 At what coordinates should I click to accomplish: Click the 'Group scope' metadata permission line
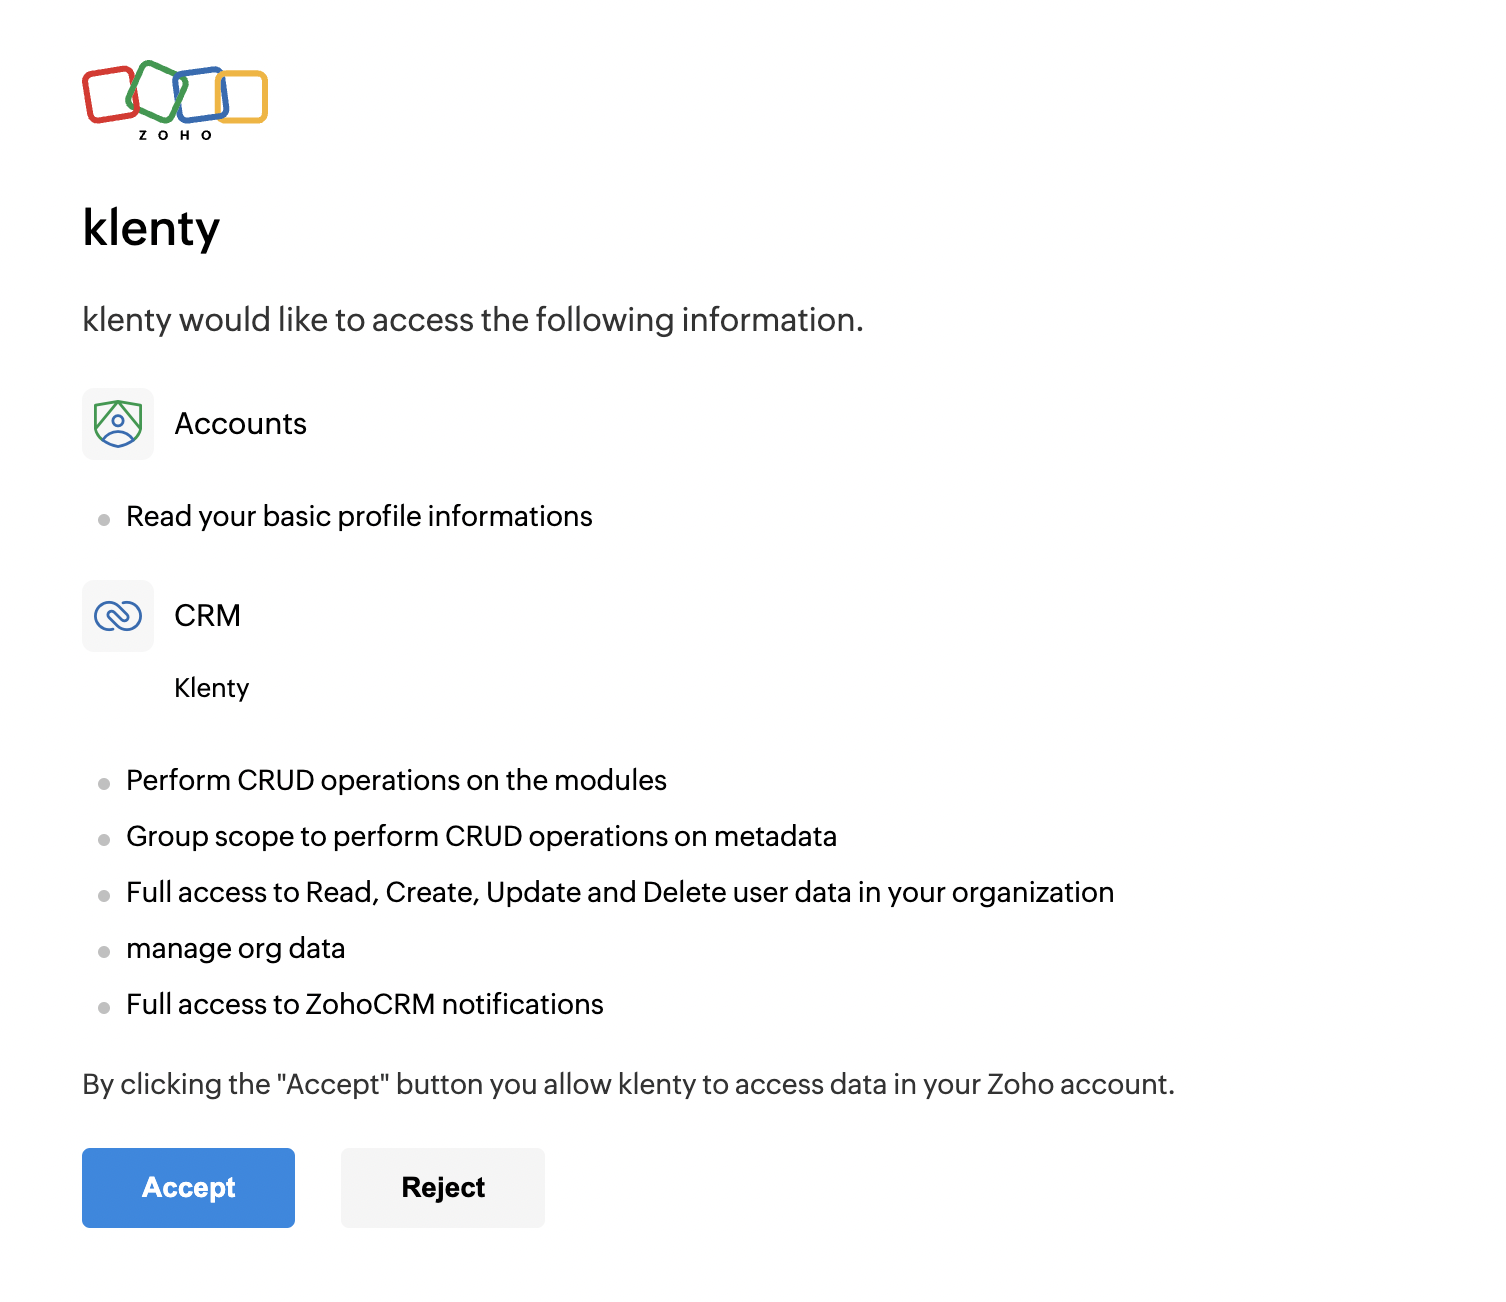tap(481, 836)
